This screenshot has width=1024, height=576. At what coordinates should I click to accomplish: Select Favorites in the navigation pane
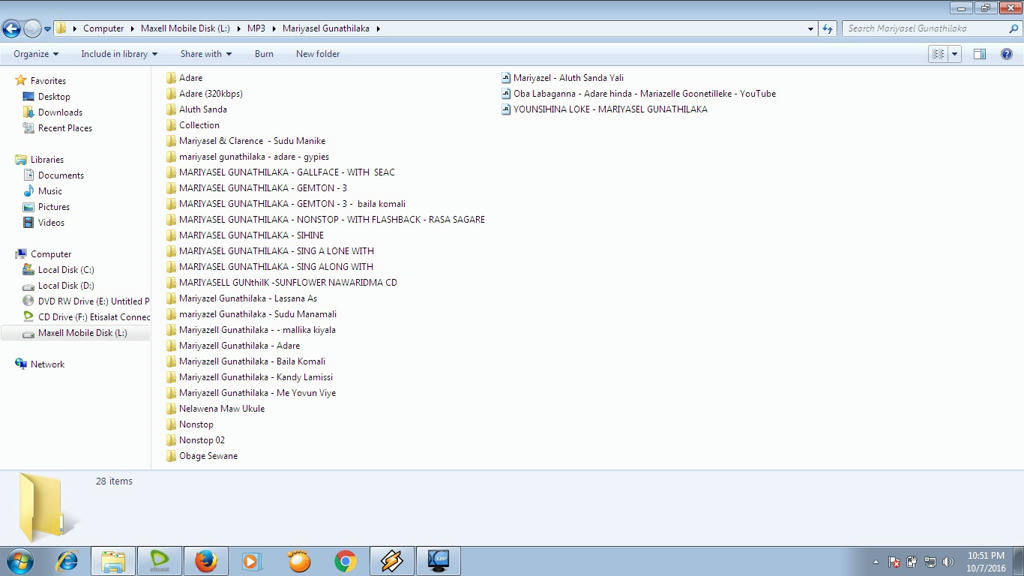tap(48, 81)
